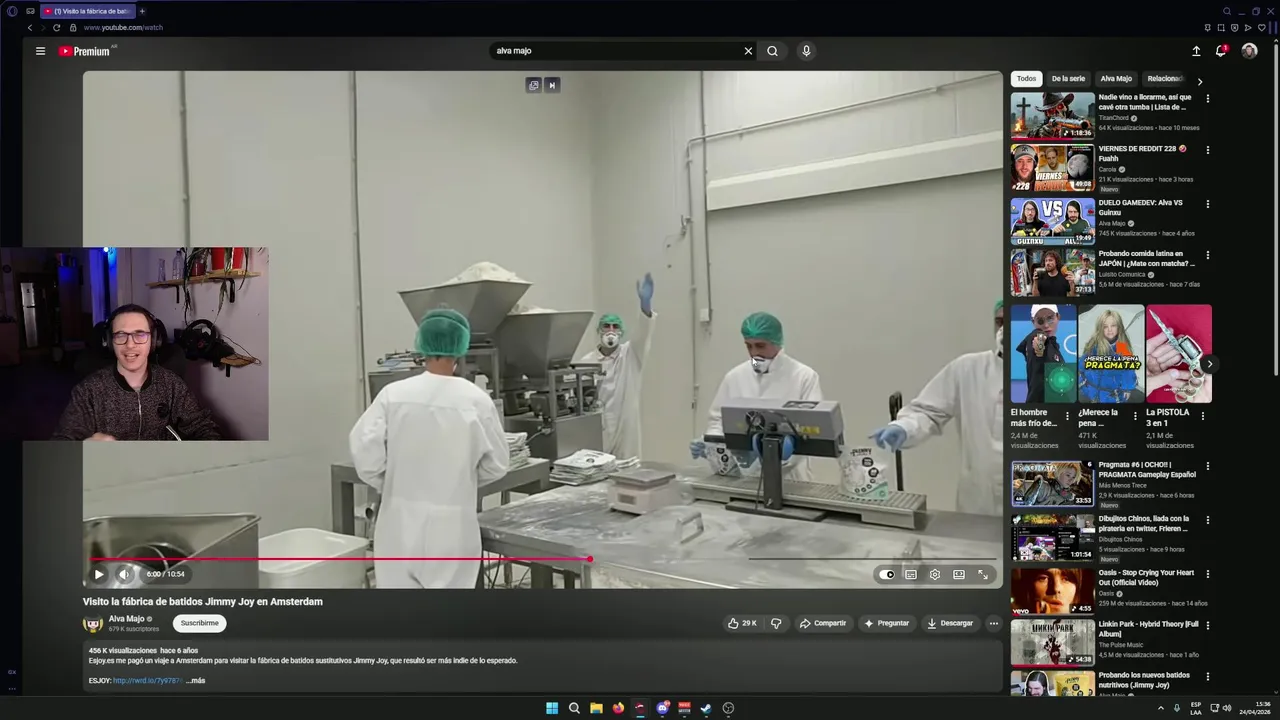Image resolution: width=1280 pixels, height=720 pixels.
Task: Open File Explorer from taskbar
Action: pos(596,708)
